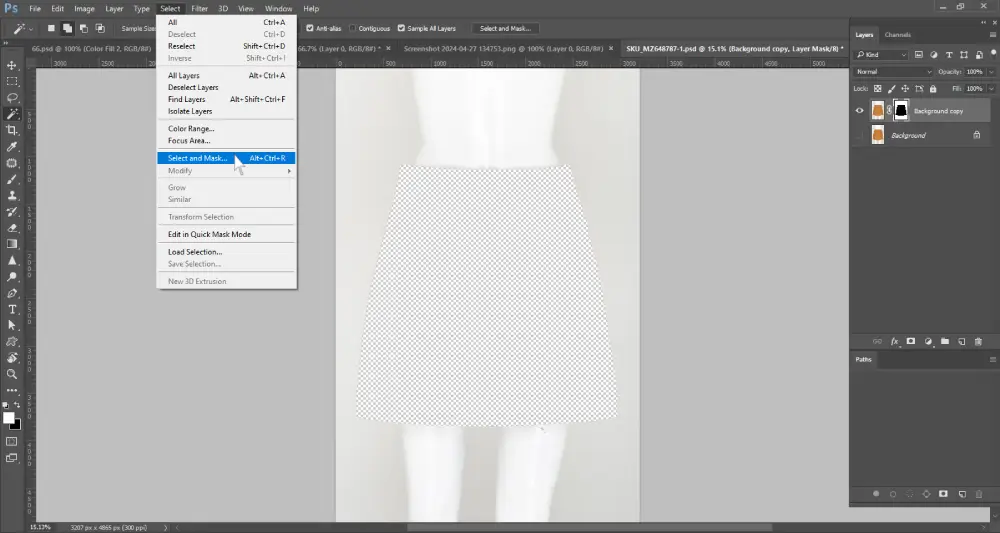The image size is (1000, 533).
Task: Click Add to selection mode icon
Action: (x=67, y=28)
